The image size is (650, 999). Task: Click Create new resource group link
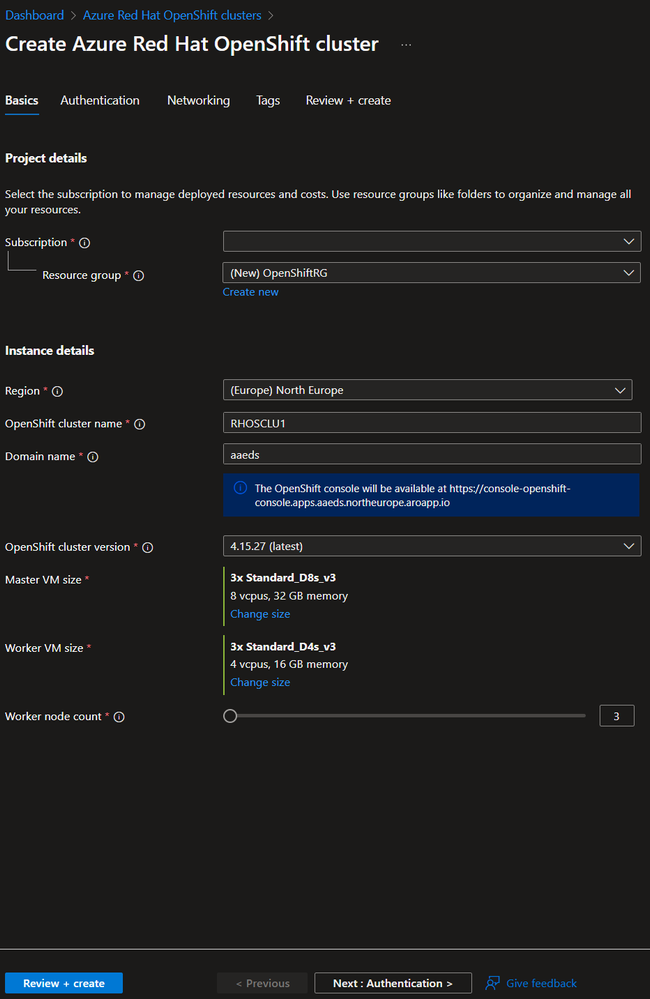[250, 292]
